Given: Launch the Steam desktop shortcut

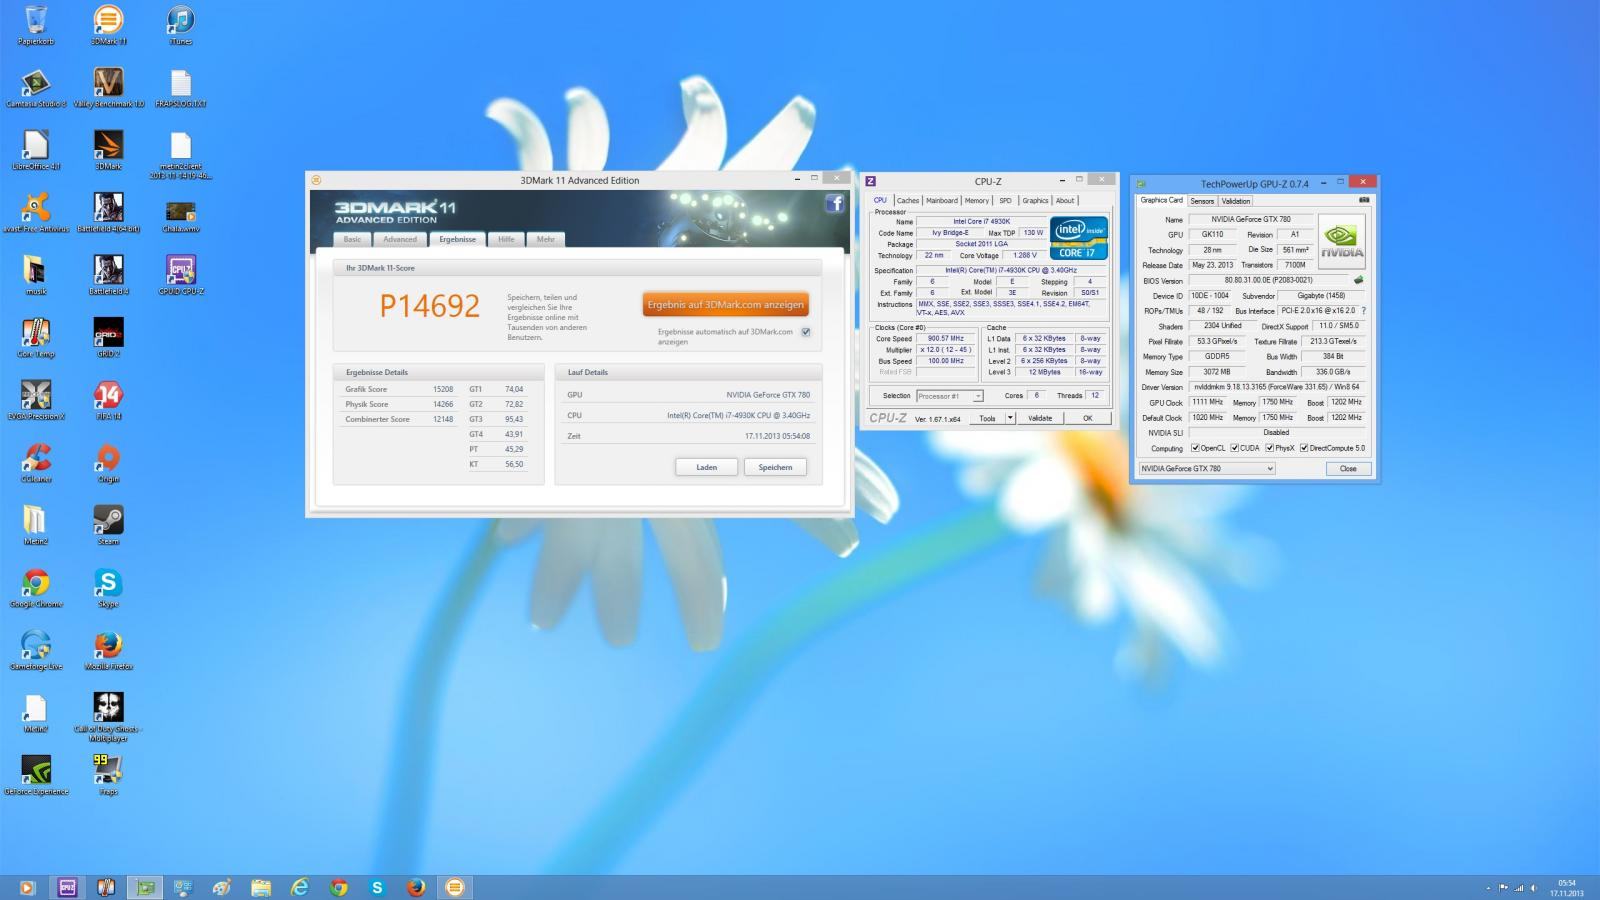Looking at the screenshot, I should point(108,526).
